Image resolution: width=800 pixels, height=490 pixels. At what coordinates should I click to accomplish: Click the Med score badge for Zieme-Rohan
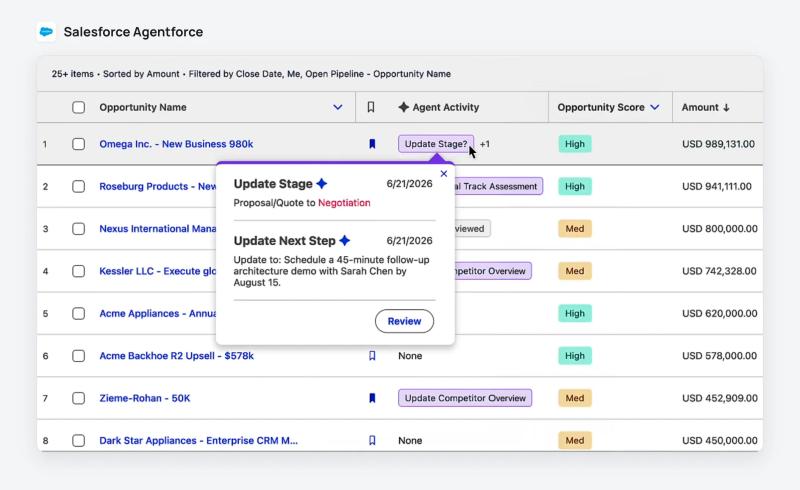coord(575,398)
